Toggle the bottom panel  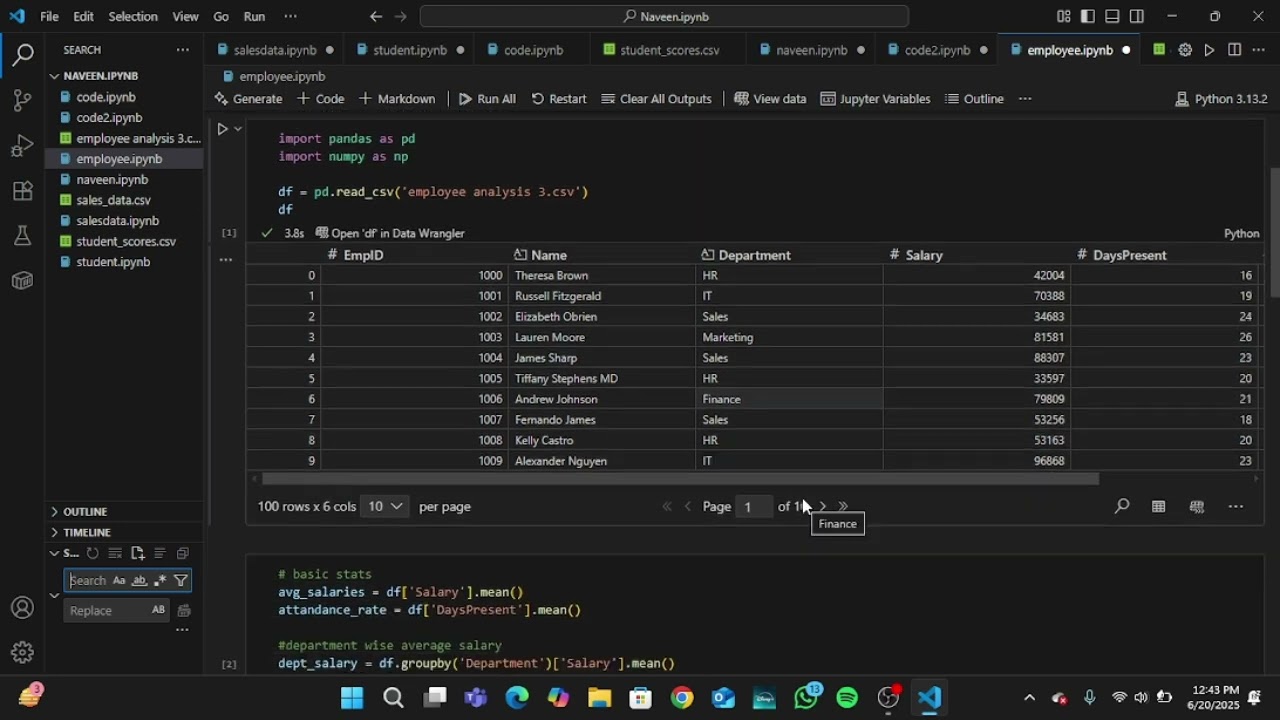[1112, 16]
